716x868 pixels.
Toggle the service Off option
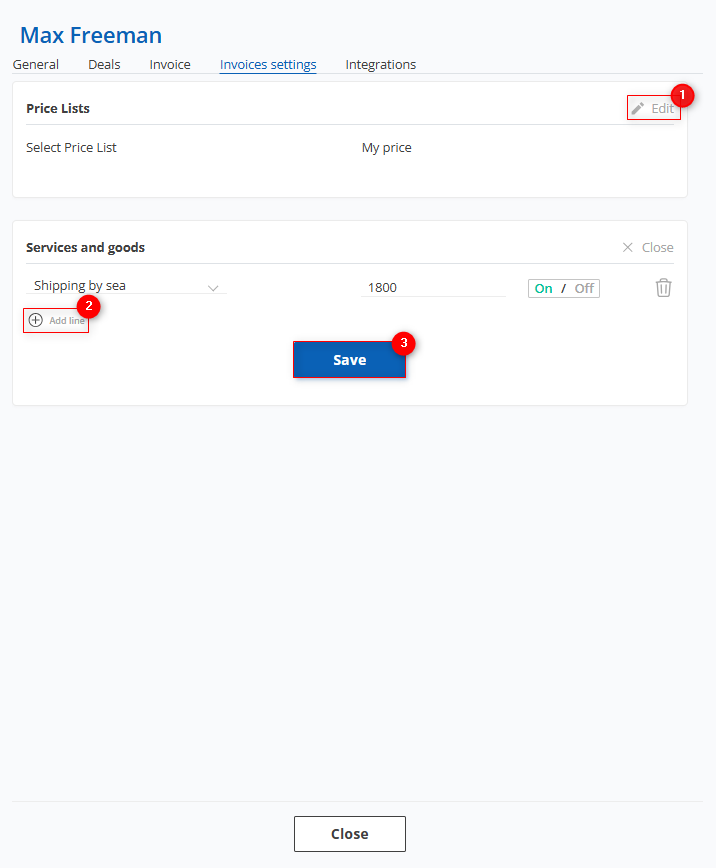(584, 288)
